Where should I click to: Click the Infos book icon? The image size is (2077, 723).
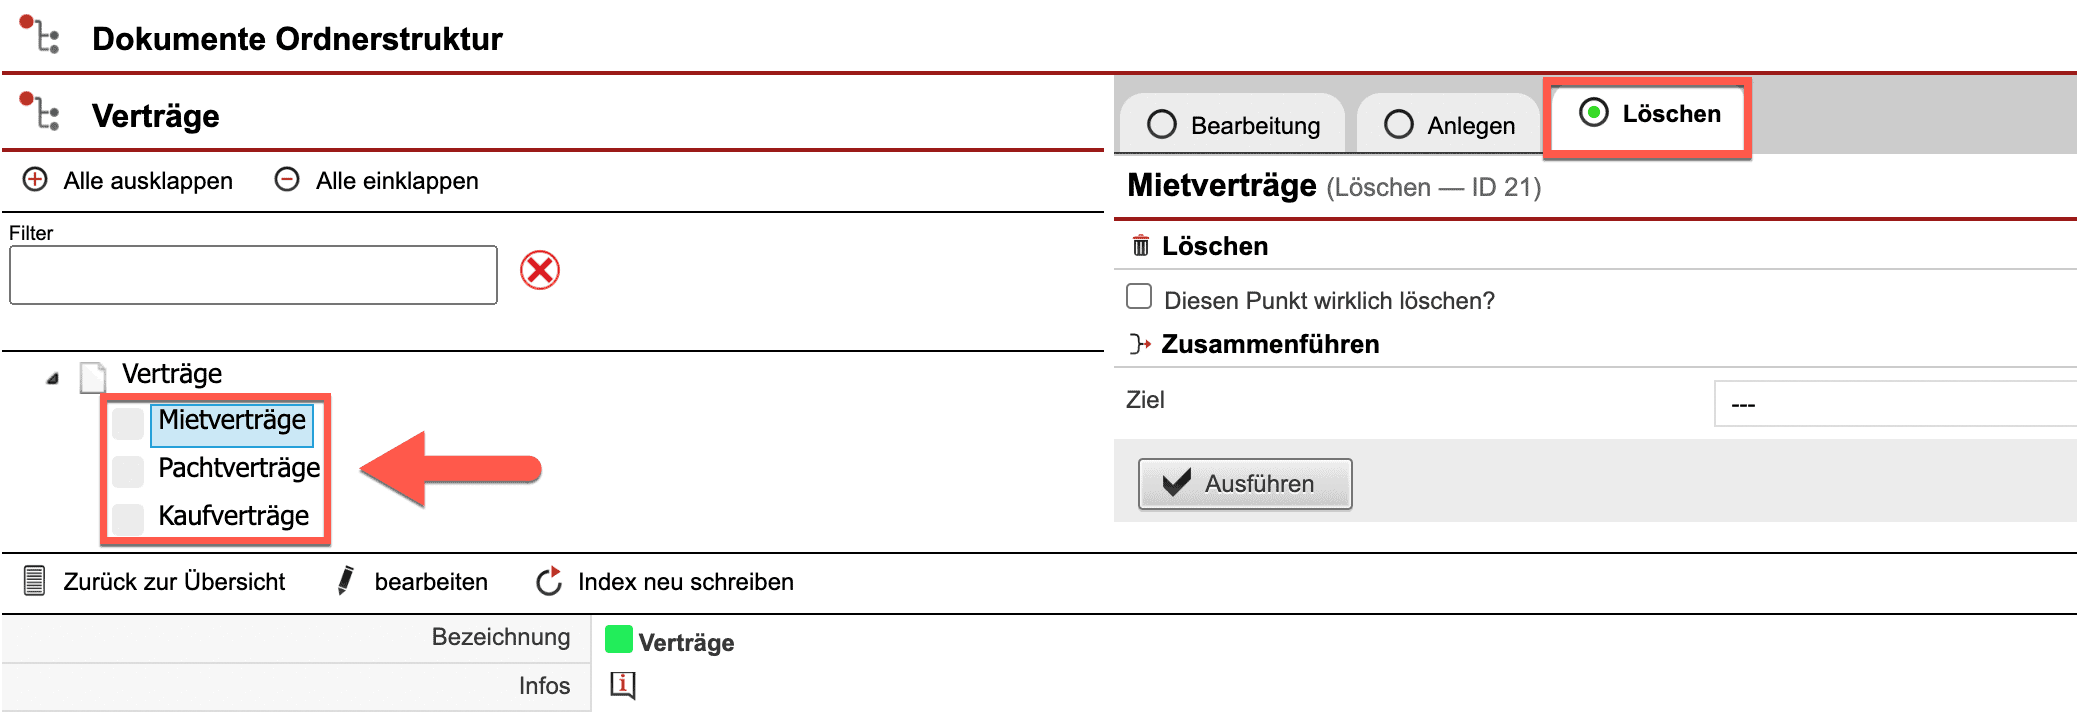622,685
